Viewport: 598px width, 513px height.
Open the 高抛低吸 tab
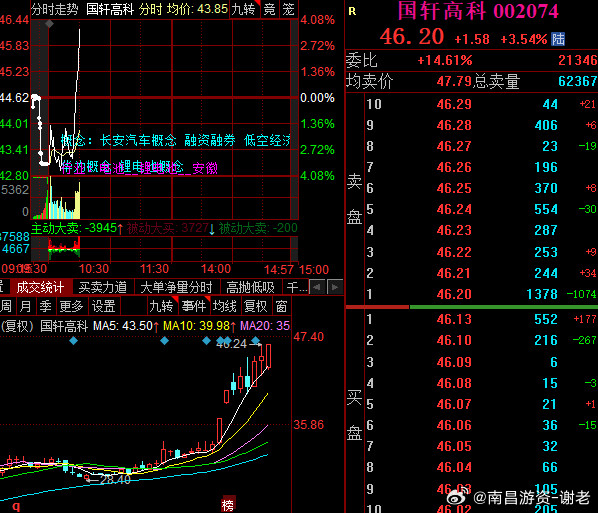tap(250, 287)
